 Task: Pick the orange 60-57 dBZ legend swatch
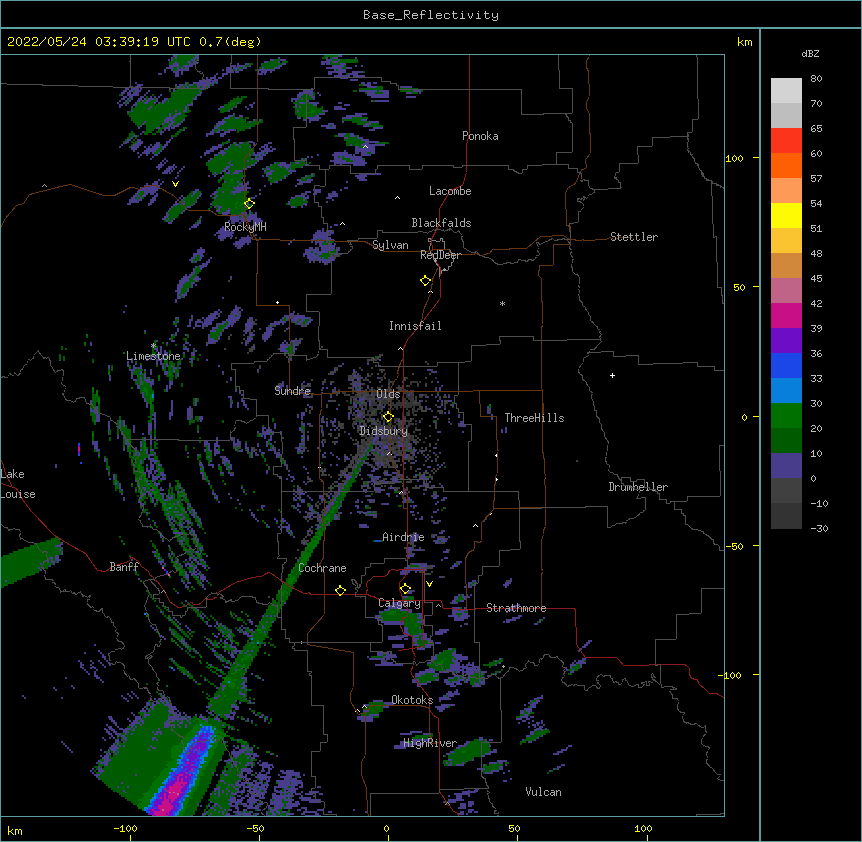[x=786, y=165]
